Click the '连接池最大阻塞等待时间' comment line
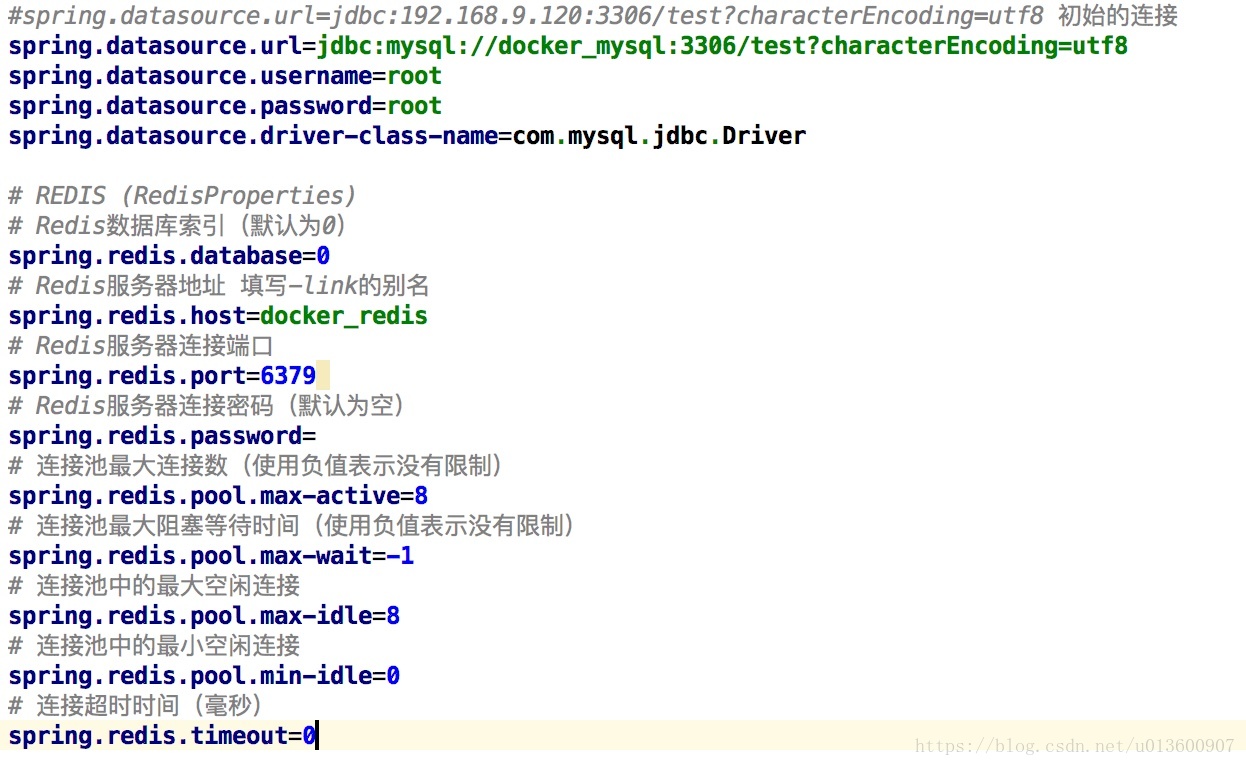This screenshot has width=1246, height=766. pyautogui.click(x=292, y=525)
